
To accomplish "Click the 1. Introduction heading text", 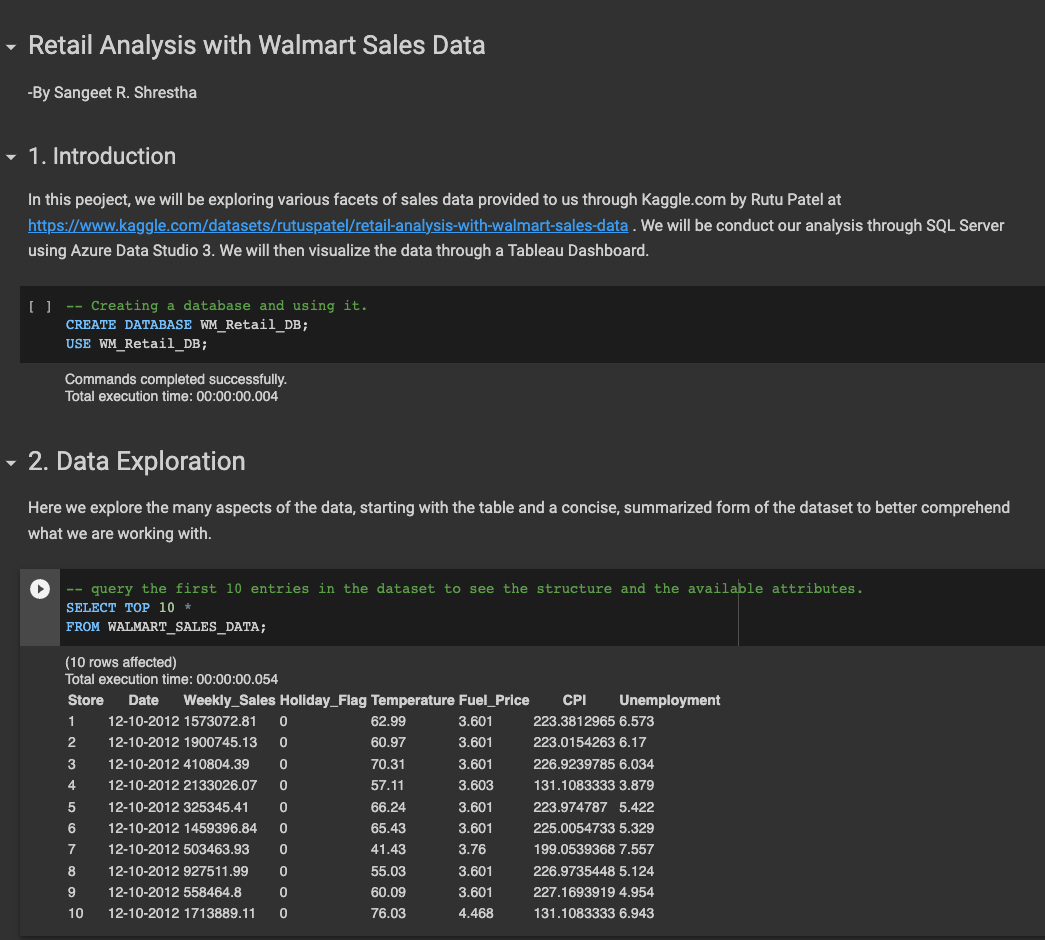I will tap(102, 156).
